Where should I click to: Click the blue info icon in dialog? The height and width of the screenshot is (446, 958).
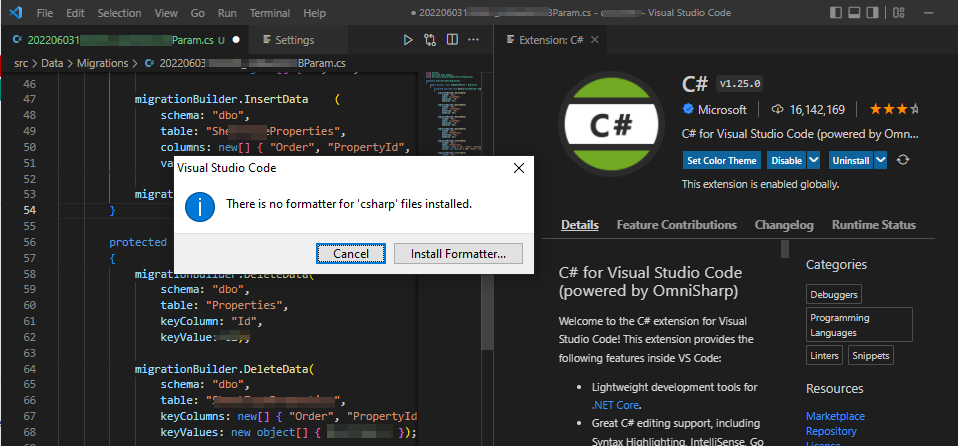click(x=199, y=206)
